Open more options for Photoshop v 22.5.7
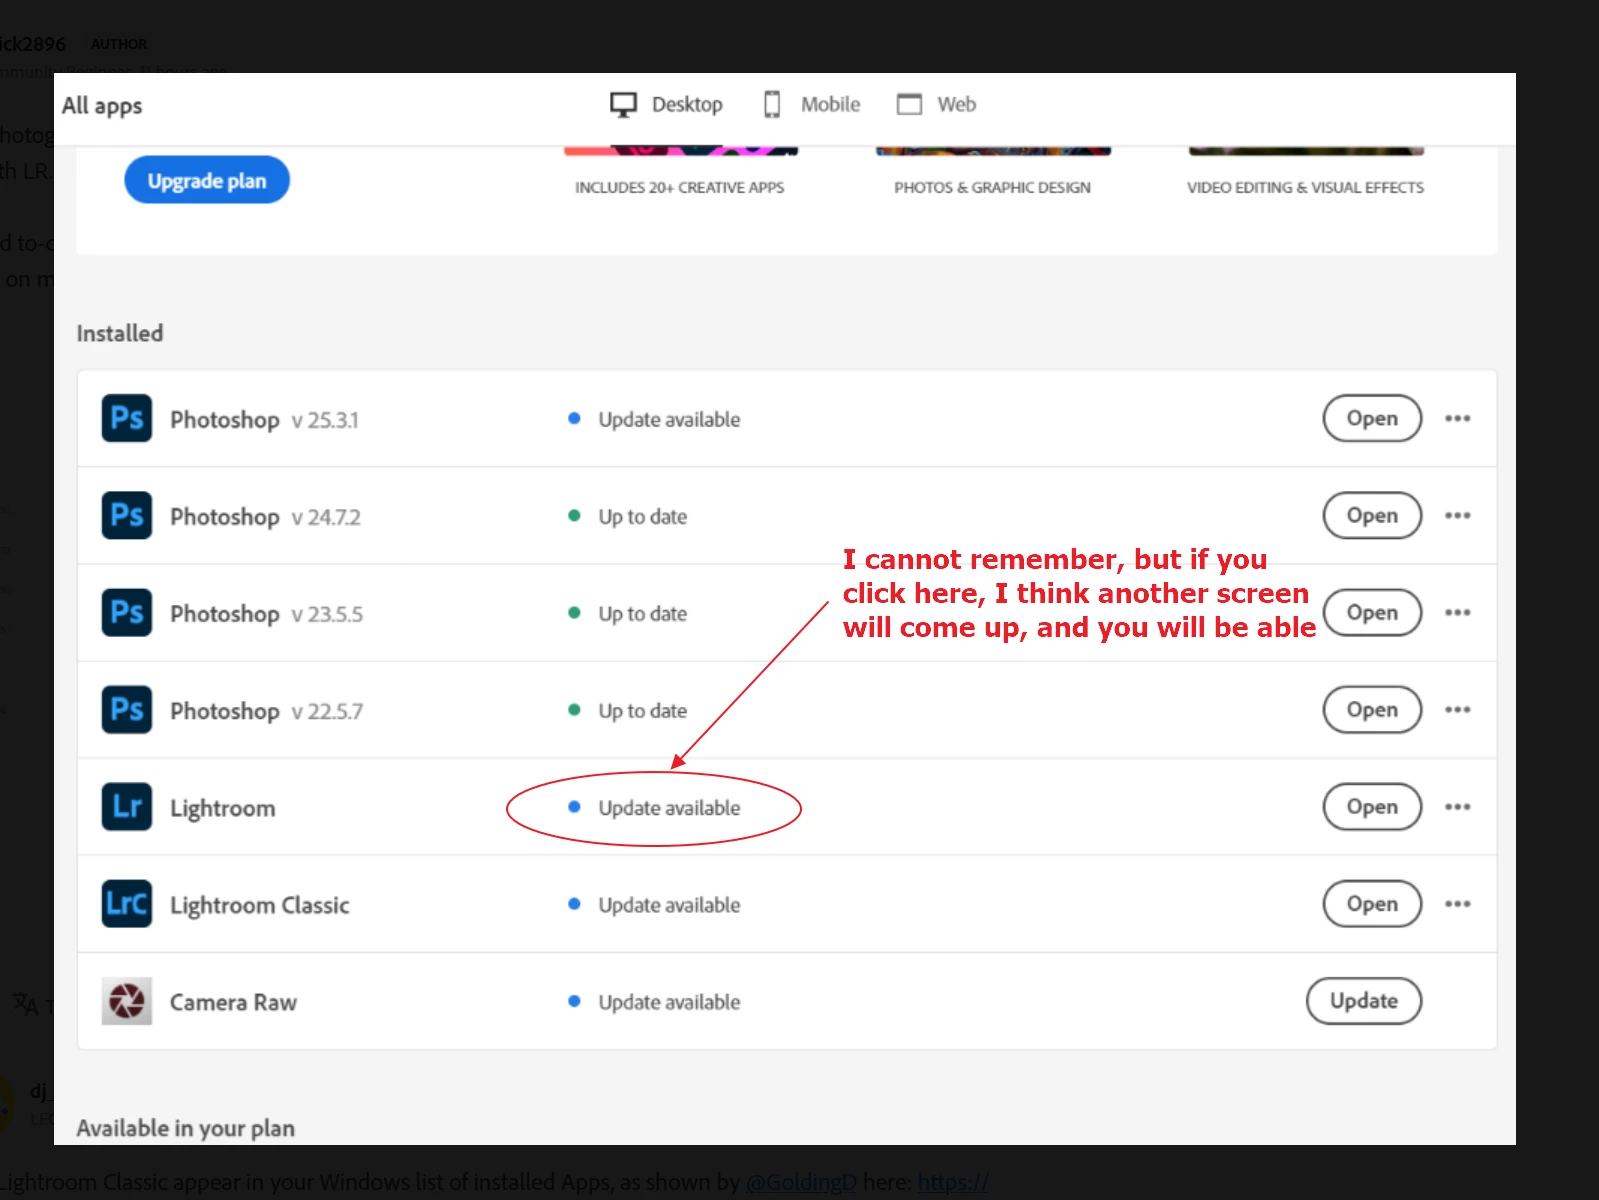1599x1200 pixels. point(1457,709)
